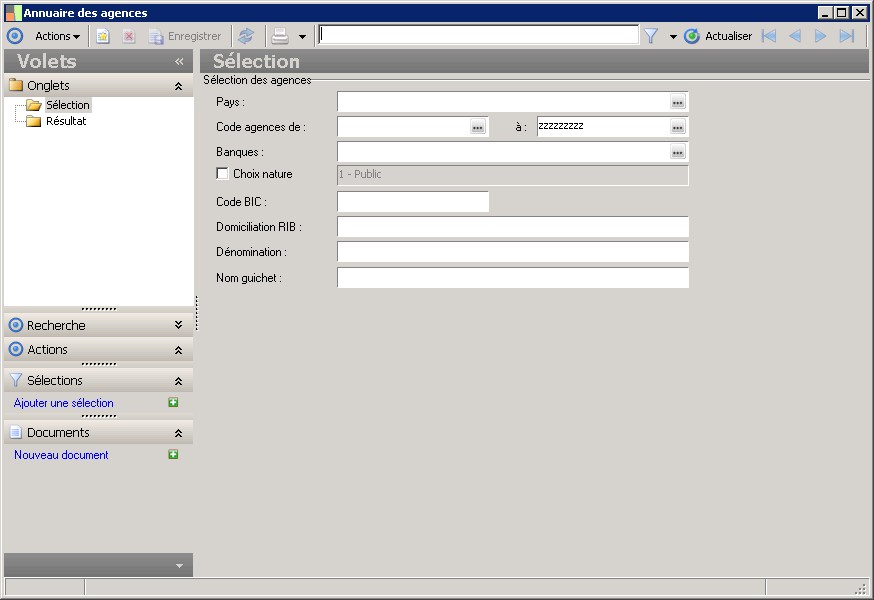The image size is (874, 600).
Task: Click the Documents page icon
Action: (x=16, y=432)
